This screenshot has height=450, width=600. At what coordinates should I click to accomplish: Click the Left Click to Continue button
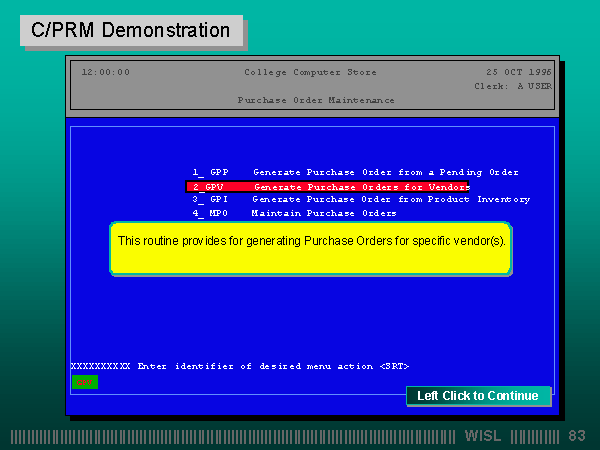coord(477,396)
